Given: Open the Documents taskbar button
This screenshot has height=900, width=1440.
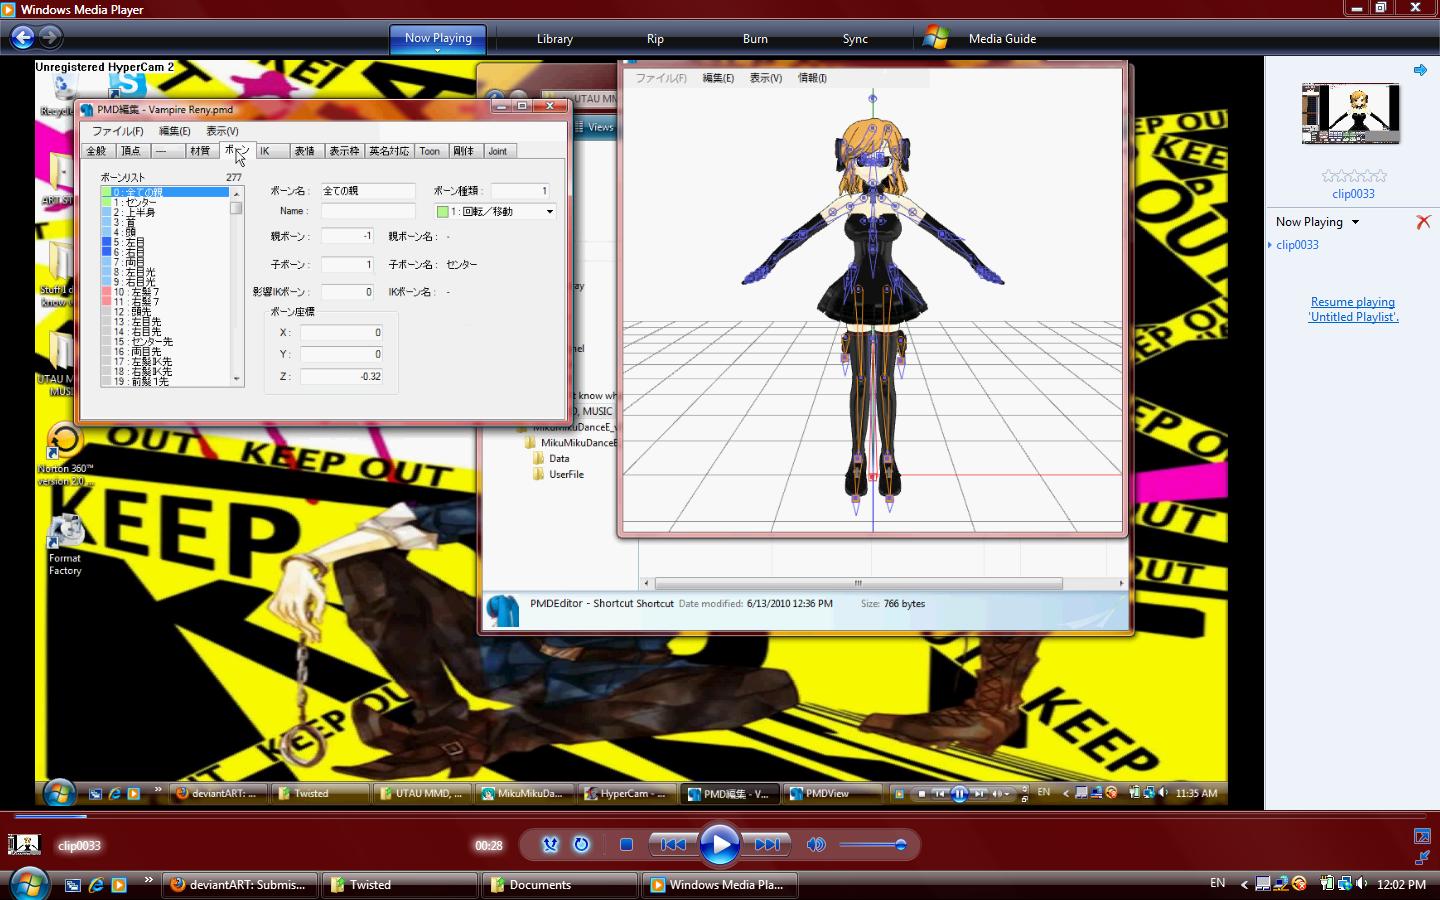Looking at the screenshot, I should pos(560,885).
